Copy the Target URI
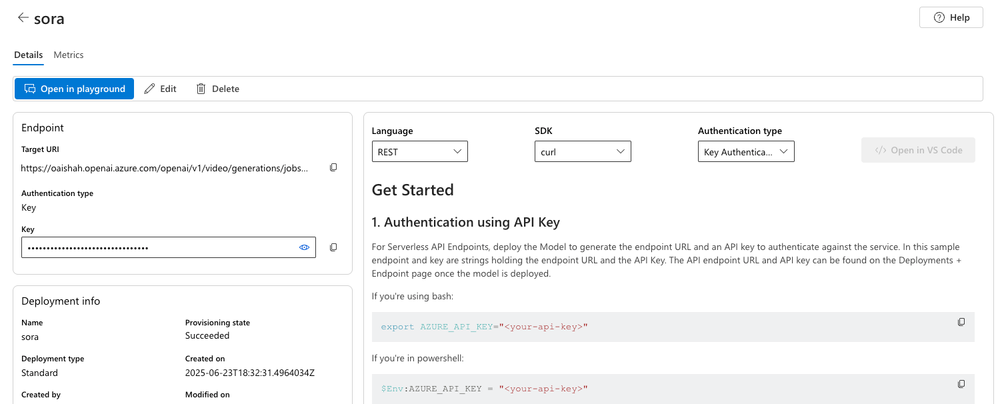The width and height of the screenshot is (998, 404). pos(333,168)
